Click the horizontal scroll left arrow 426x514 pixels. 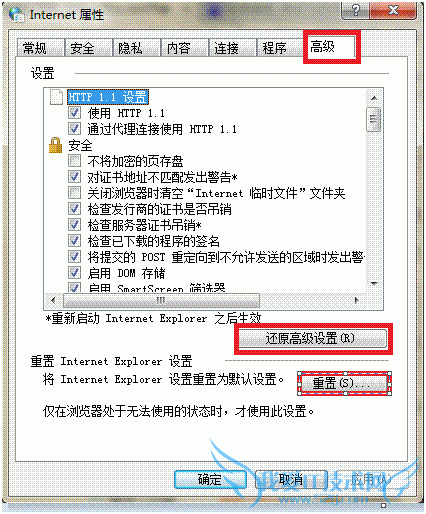(53, 300)
